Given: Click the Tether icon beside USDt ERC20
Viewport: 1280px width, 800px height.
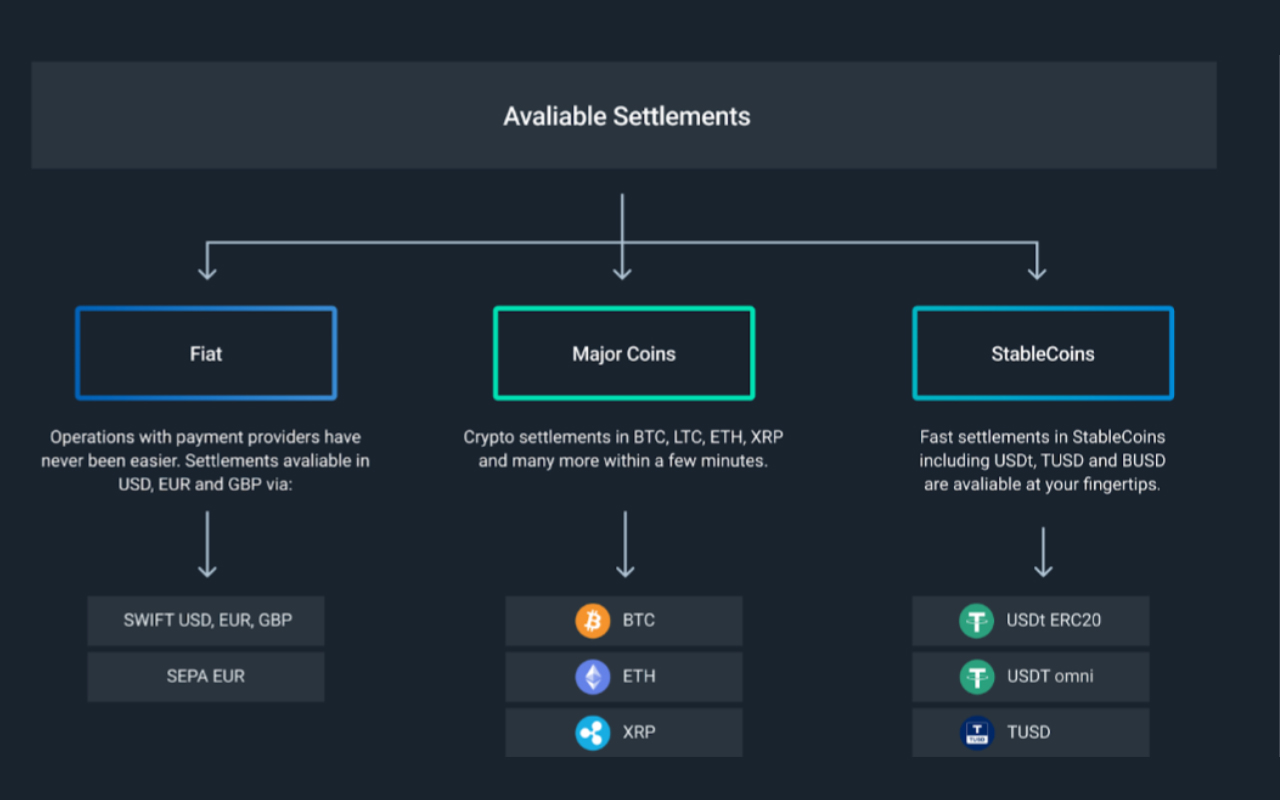Looking at the screenshot, I should (x=976, y=621).
